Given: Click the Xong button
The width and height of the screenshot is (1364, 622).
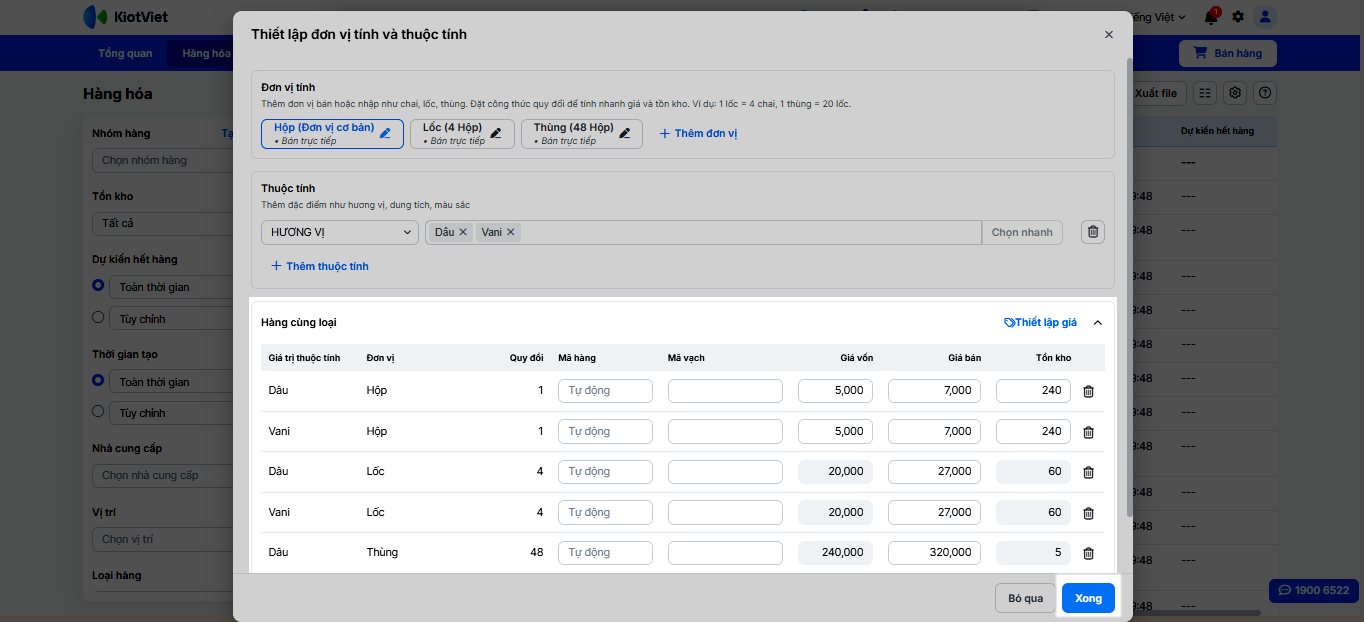Looking at the screenshot, I should coord(1088,598).
